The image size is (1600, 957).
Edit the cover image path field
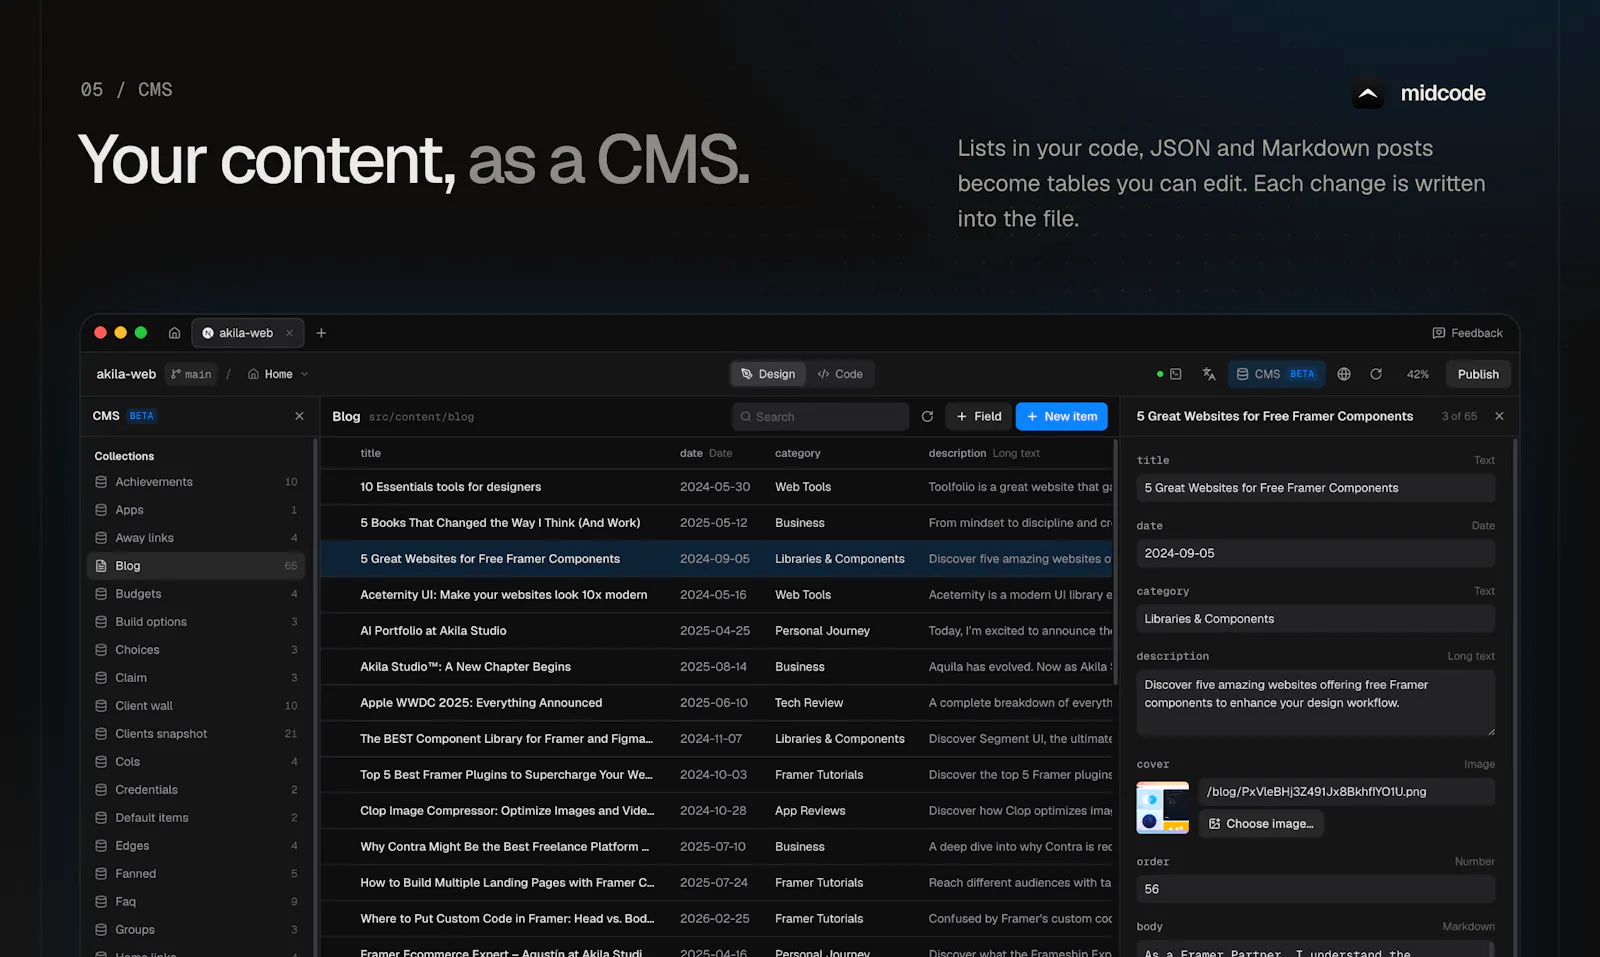pyautogui.click(x=1347, y=792)
